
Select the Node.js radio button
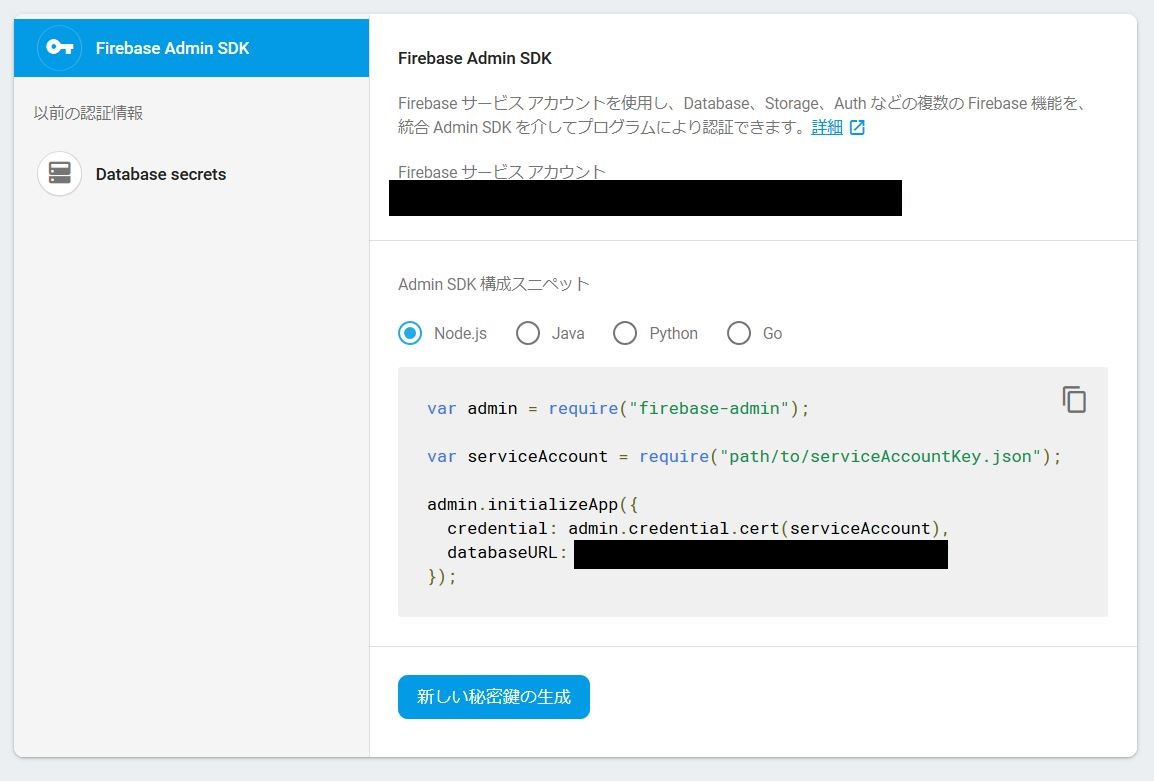pyautogui.click(x=410, y=333)
